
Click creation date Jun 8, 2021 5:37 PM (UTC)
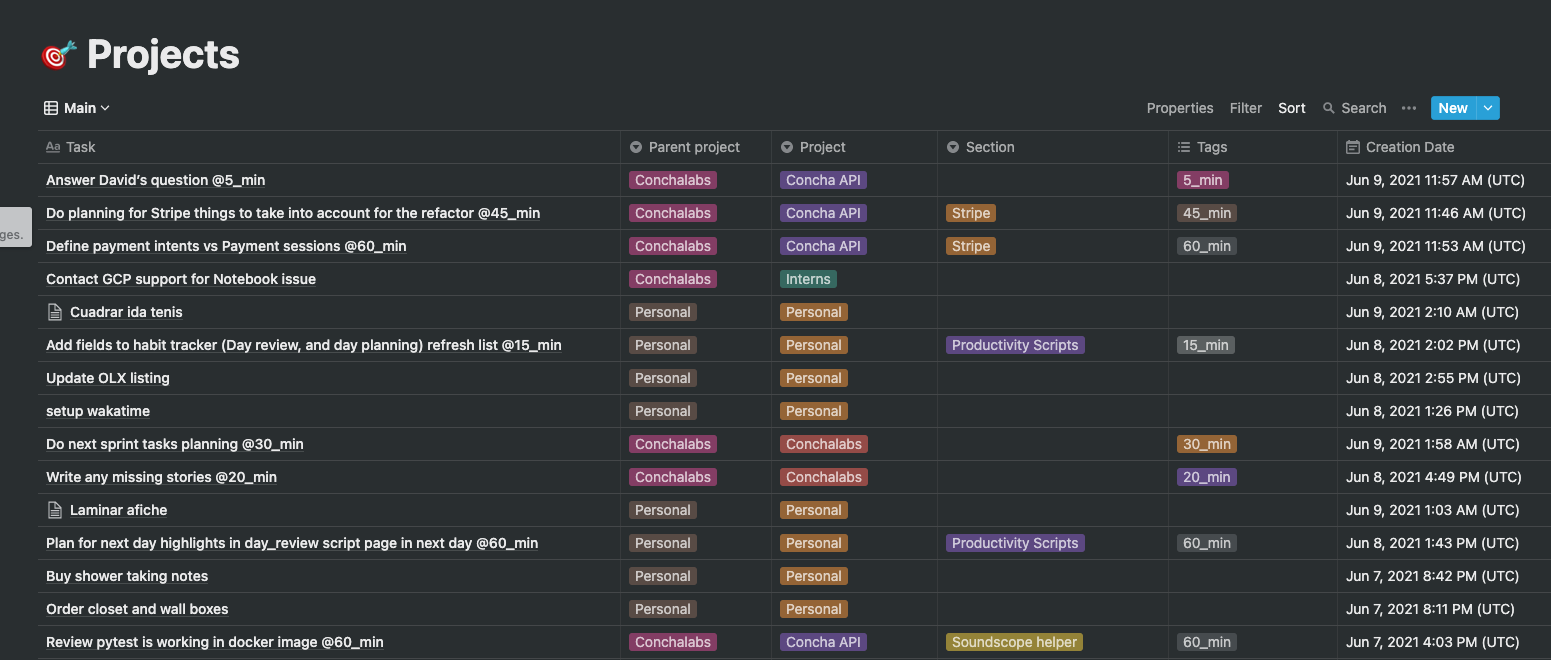(1433, 279)
